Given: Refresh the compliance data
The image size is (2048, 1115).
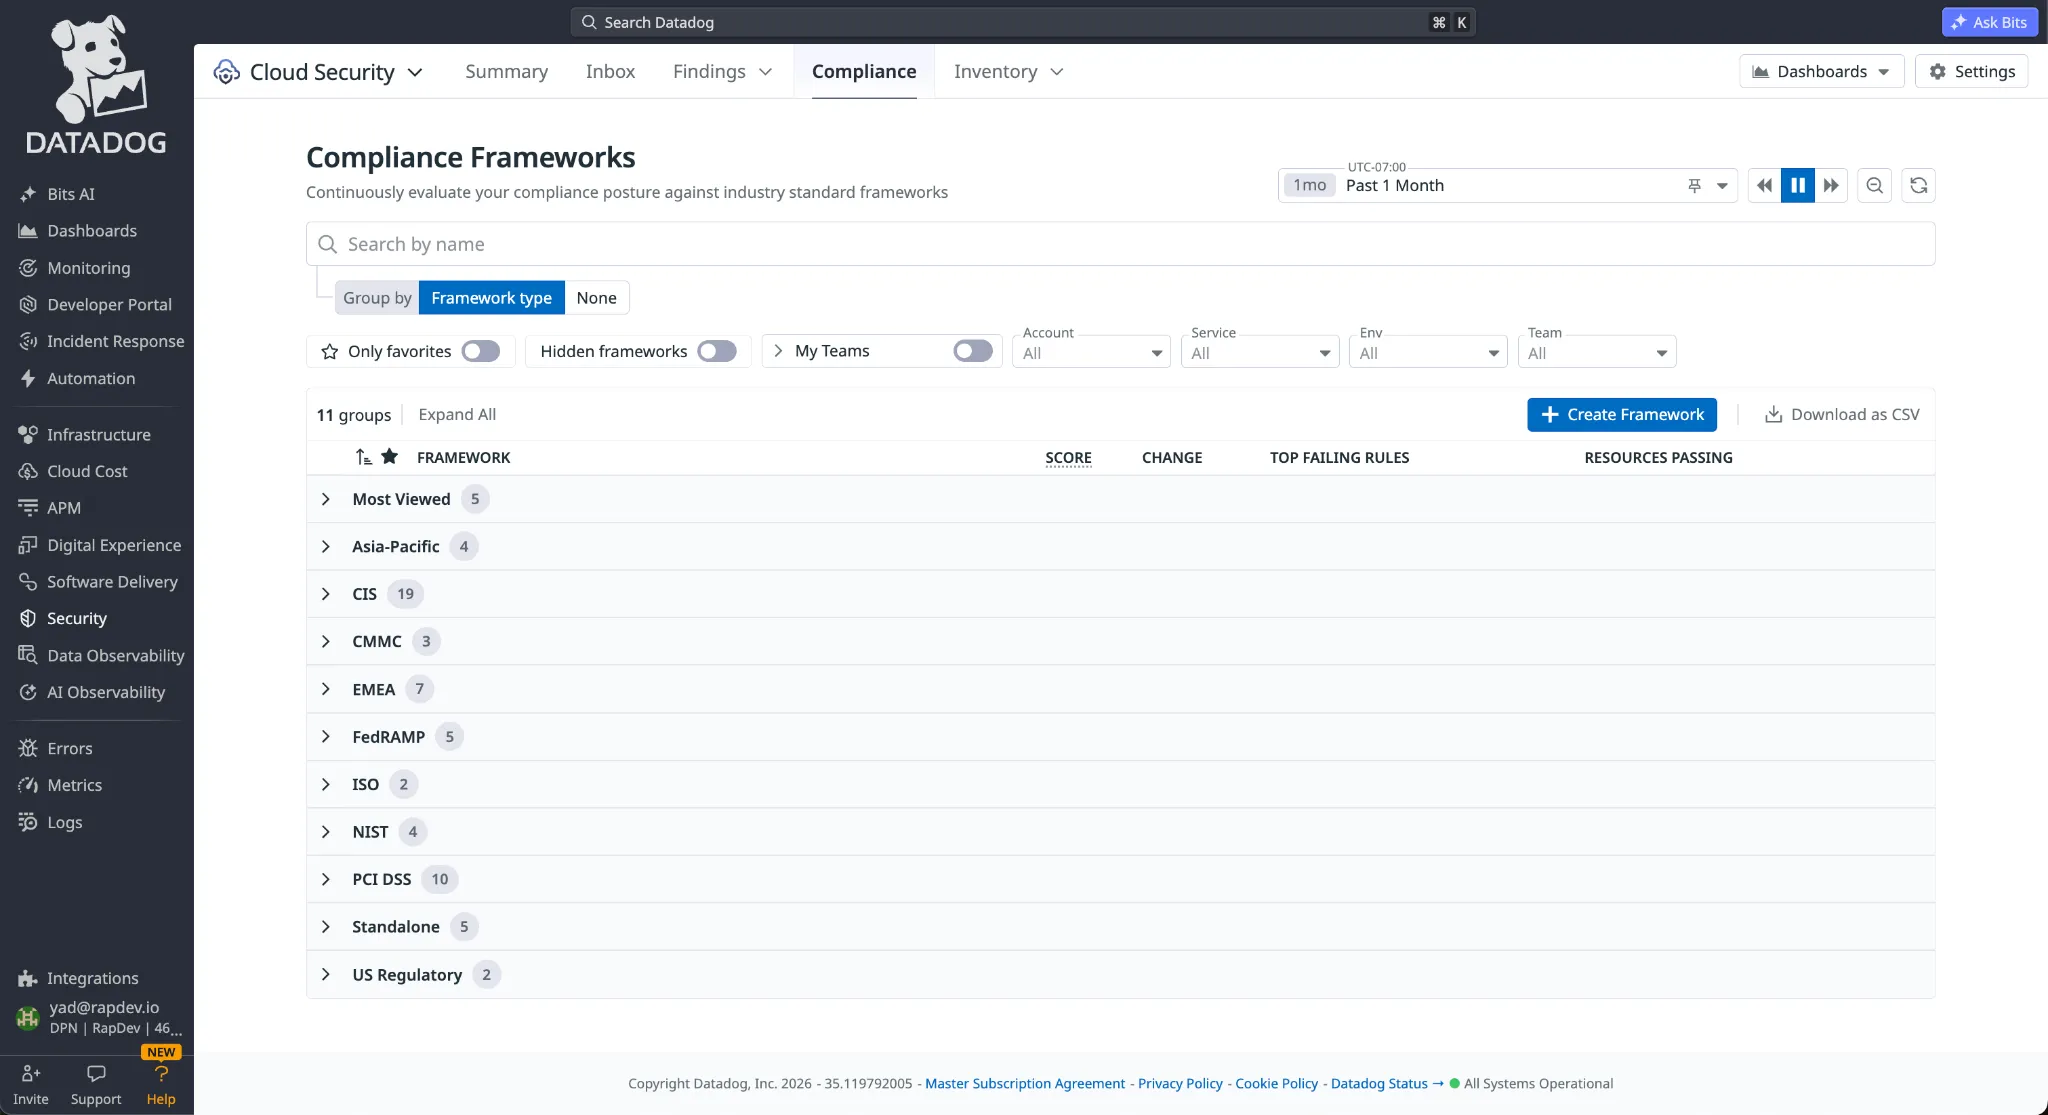Looking at the screenshot, I should (x=1919, y=185).
